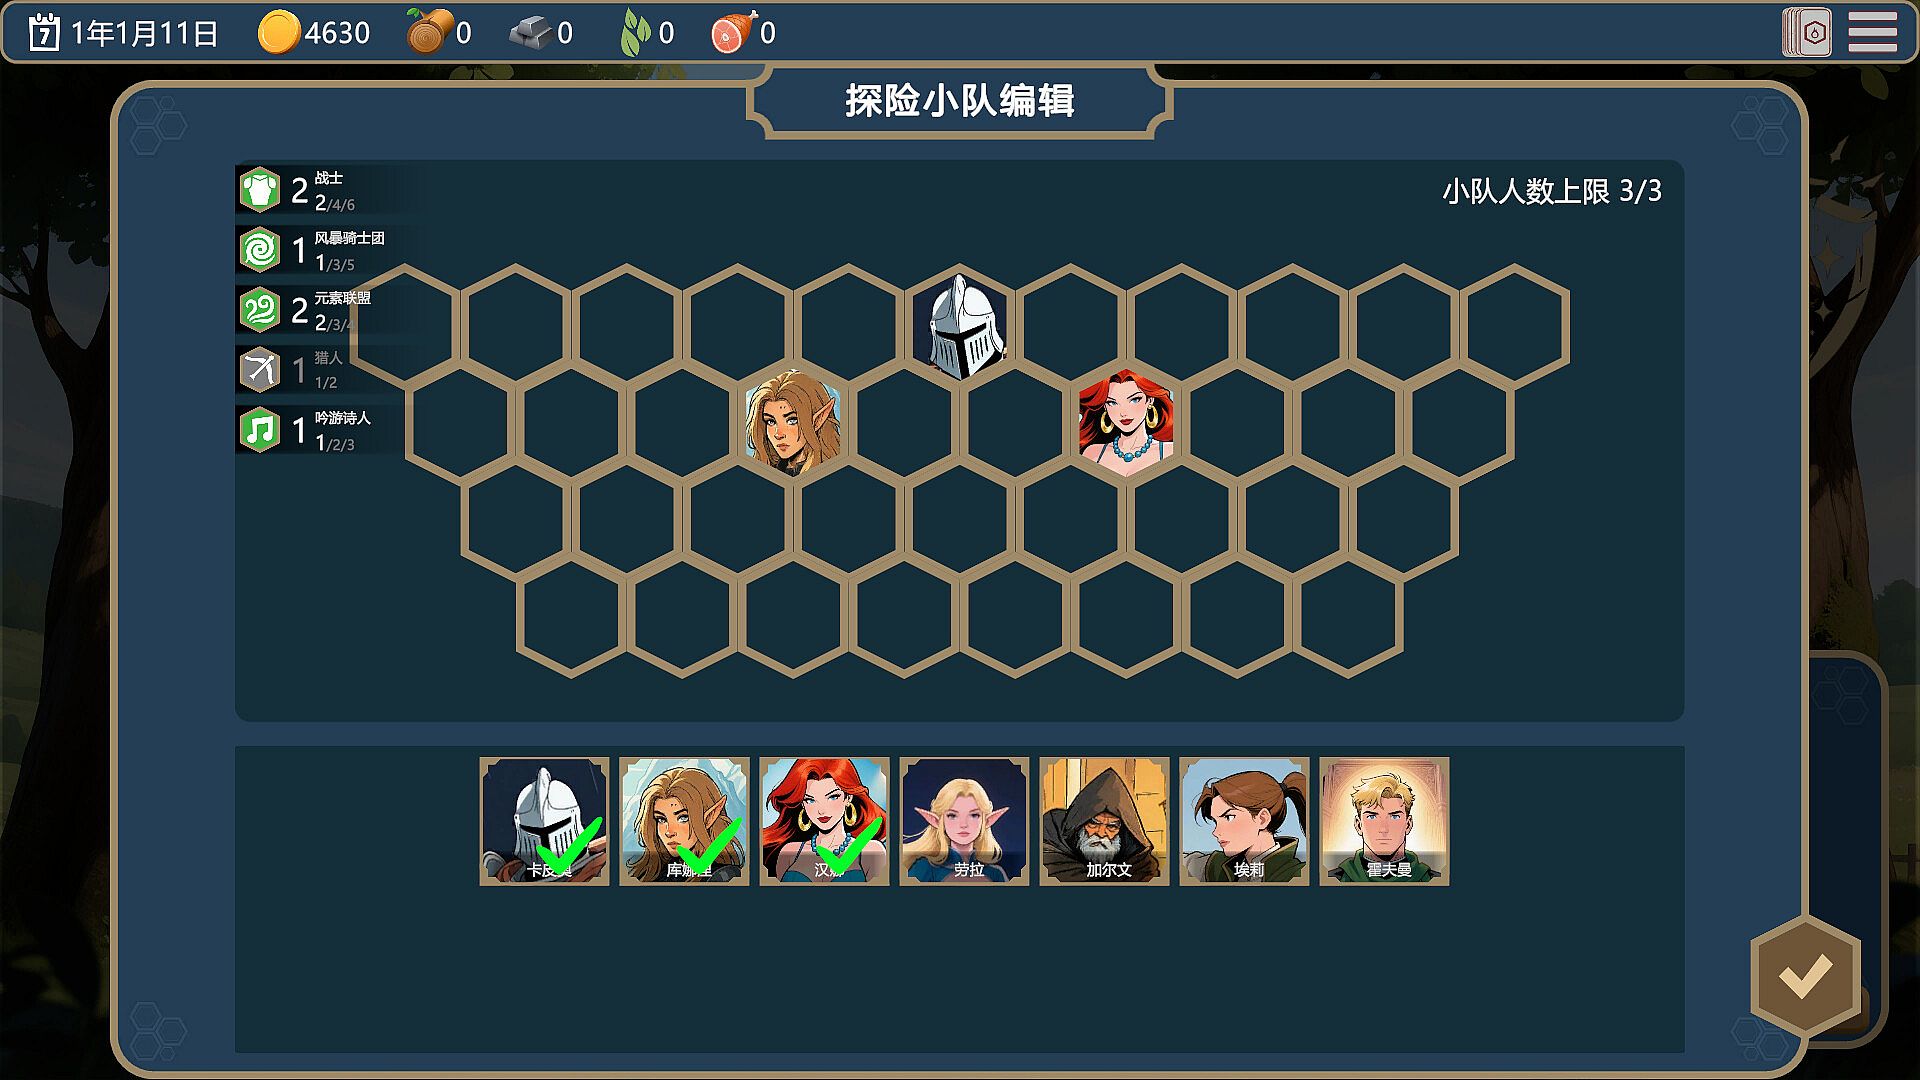Confirm squad with the hexagon checkmark button

[x=1805, y=976]
